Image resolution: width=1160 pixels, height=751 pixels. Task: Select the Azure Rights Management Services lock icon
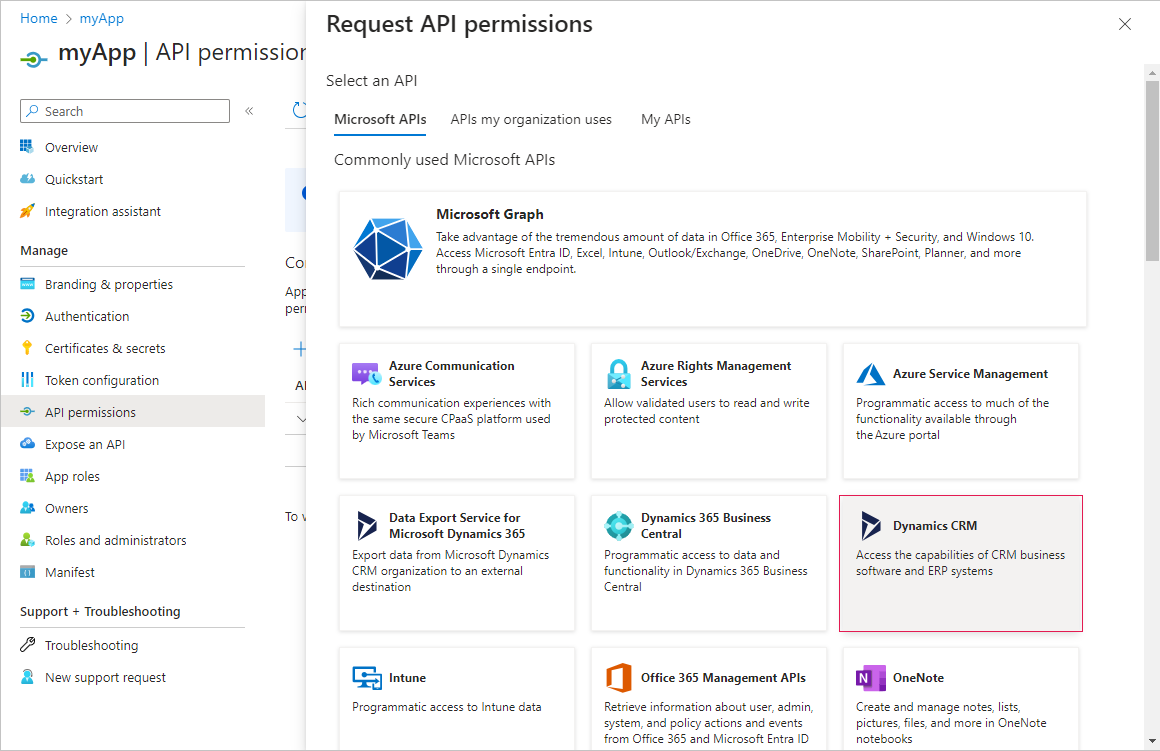tap(618, 374)
